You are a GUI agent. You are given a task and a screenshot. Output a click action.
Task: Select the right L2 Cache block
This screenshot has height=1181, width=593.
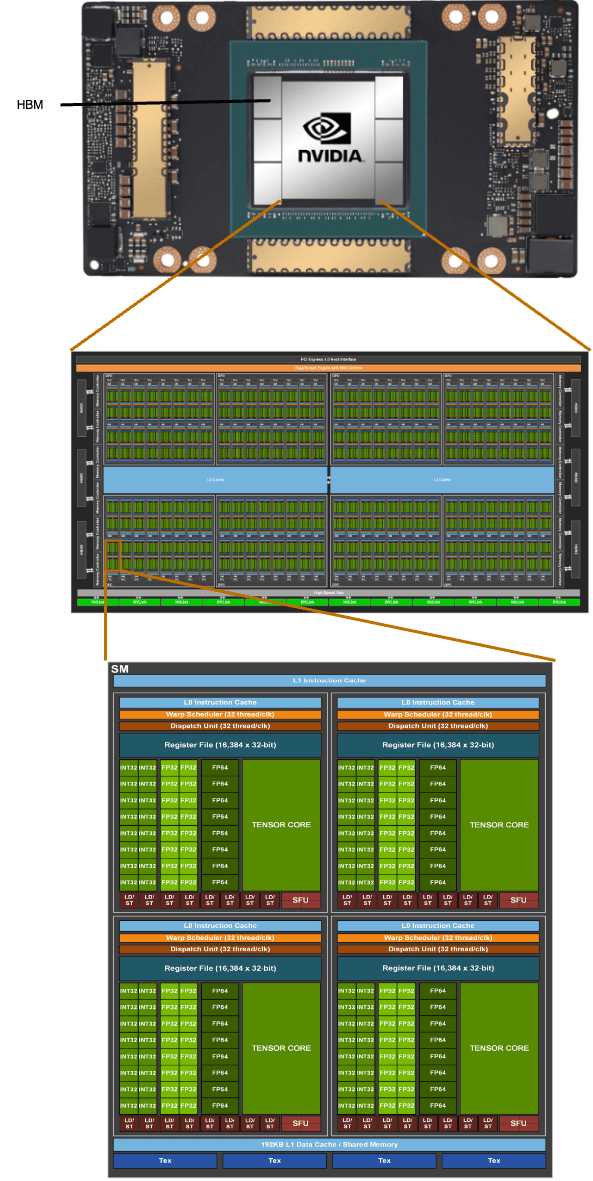pos(443,480)
